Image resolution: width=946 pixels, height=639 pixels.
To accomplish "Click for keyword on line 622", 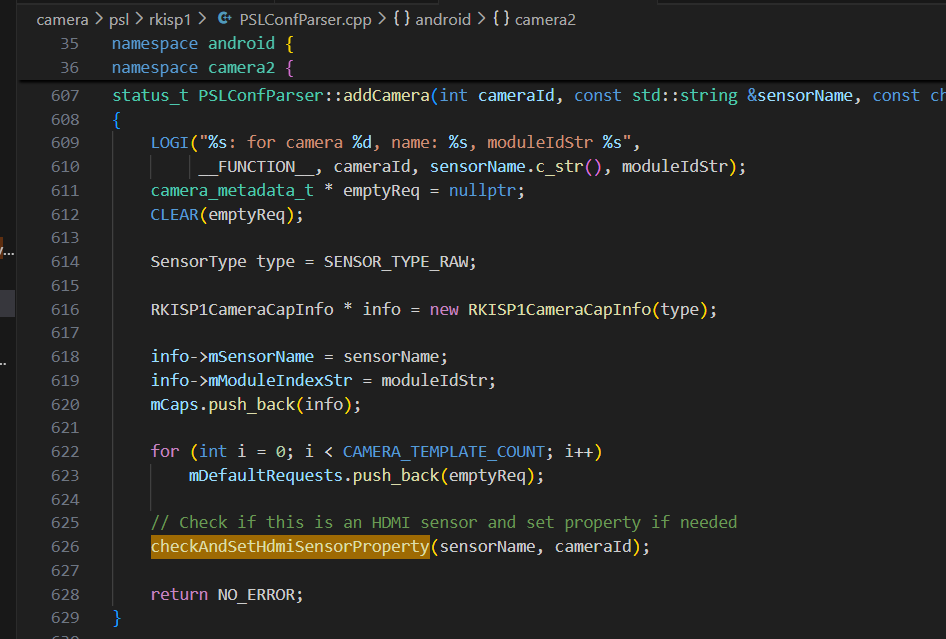I will 165,452.
